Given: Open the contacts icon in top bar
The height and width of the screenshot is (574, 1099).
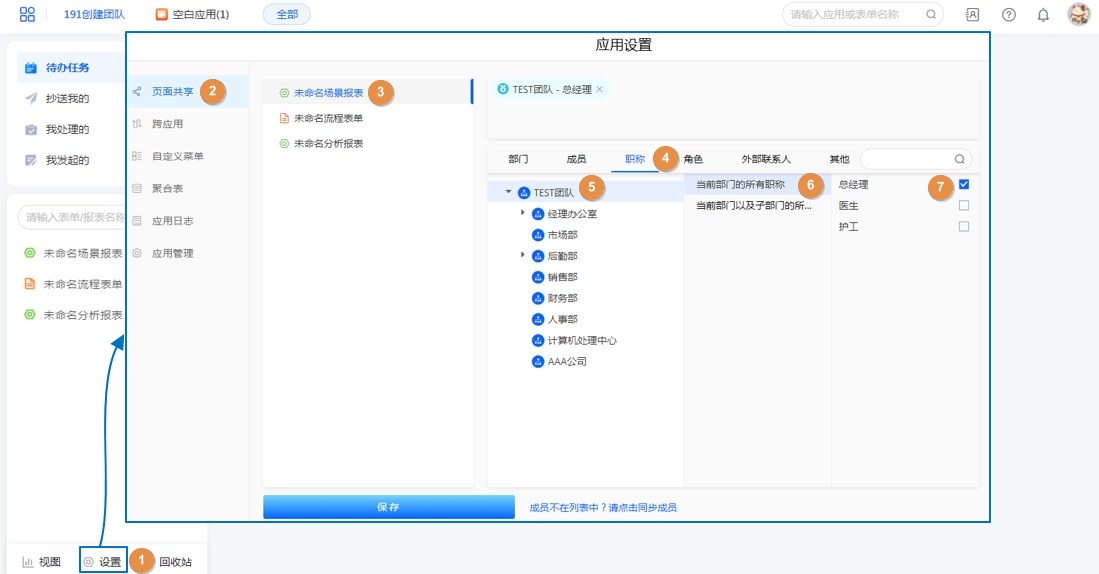Looking at the screenshot, I should pos(972,15).
